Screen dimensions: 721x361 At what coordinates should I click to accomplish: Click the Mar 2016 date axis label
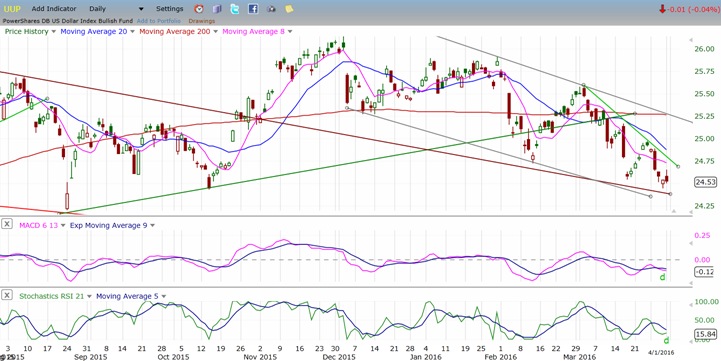point(579,357)
